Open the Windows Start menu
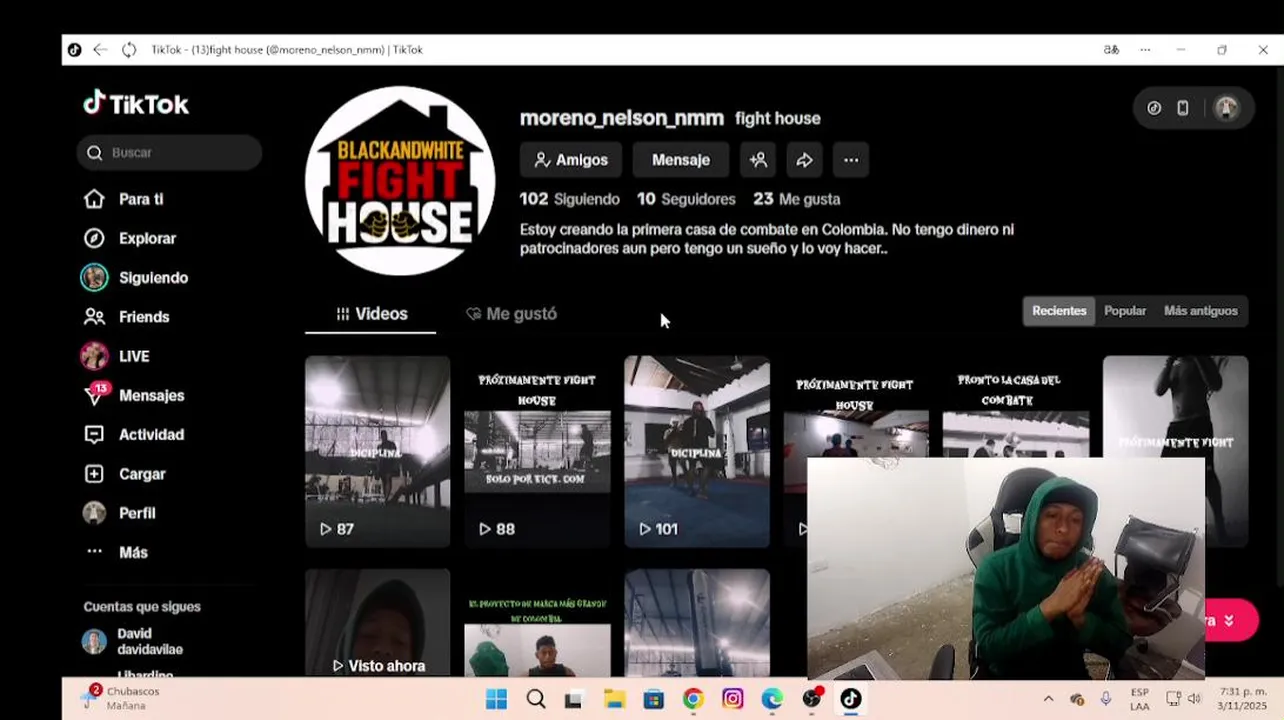 [x=496, y=699]
